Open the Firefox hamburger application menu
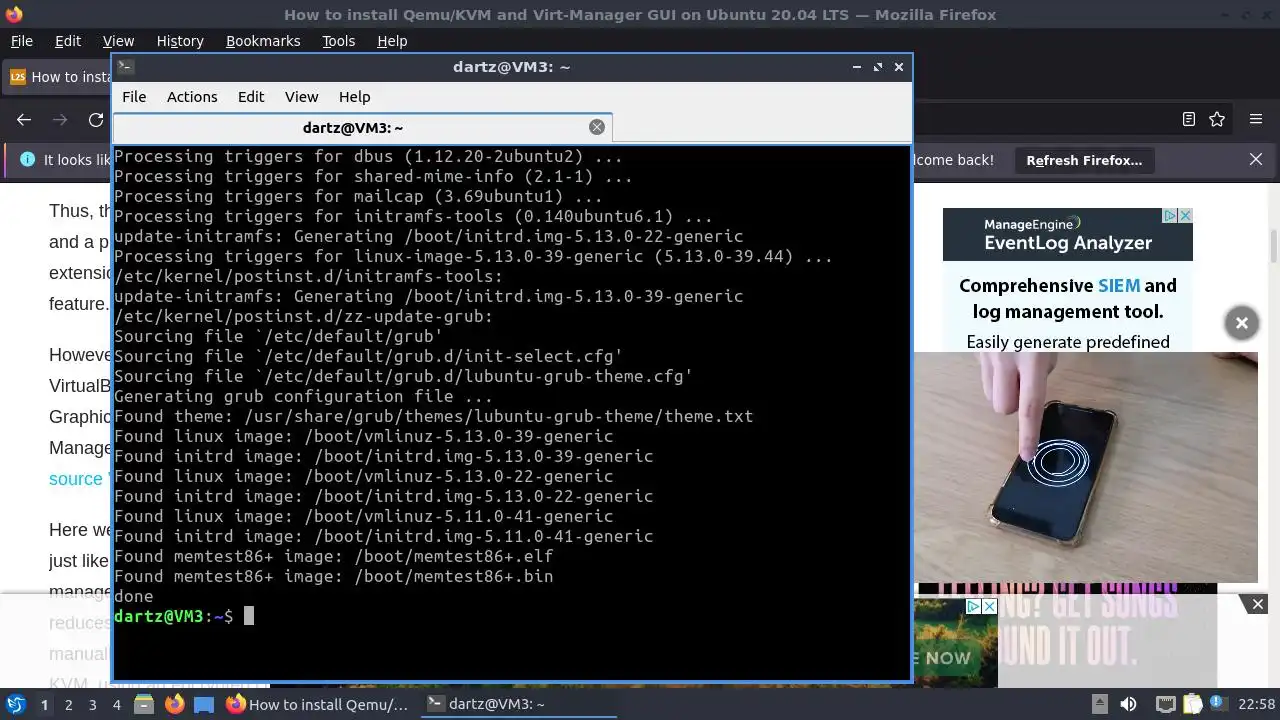 pyautogui.click(x=1256, y=119)
